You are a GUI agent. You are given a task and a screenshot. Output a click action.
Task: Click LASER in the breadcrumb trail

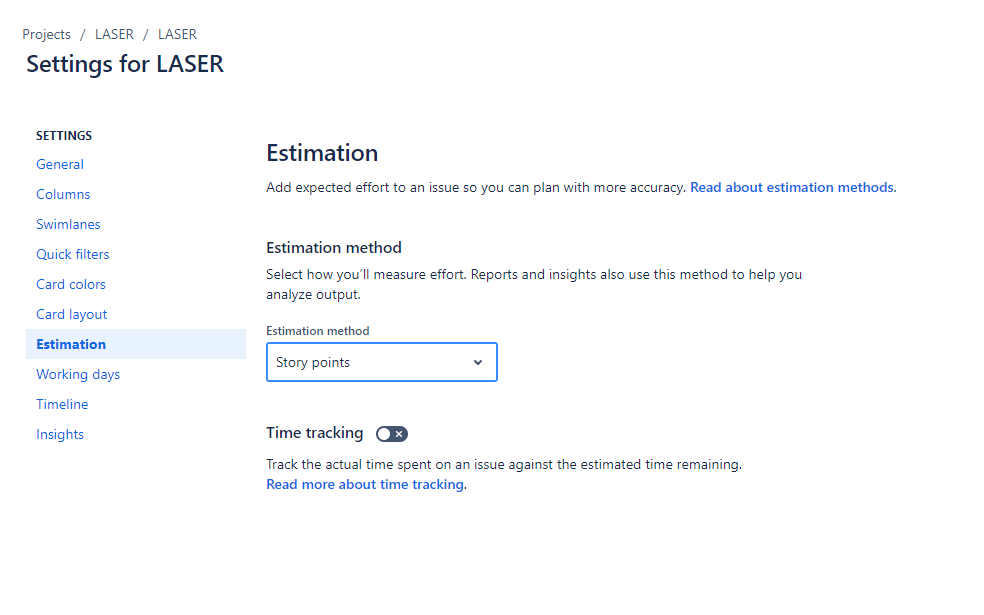114,34
